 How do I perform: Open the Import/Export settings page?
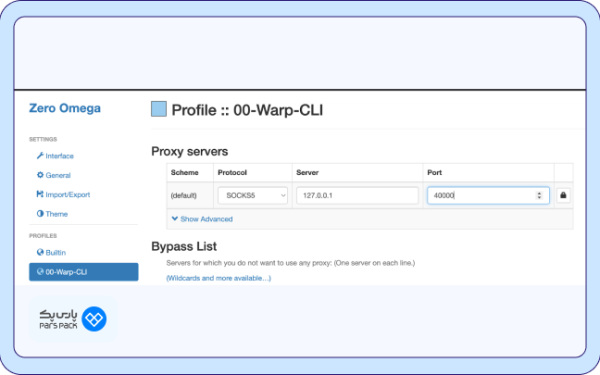(x=63, y=194)
